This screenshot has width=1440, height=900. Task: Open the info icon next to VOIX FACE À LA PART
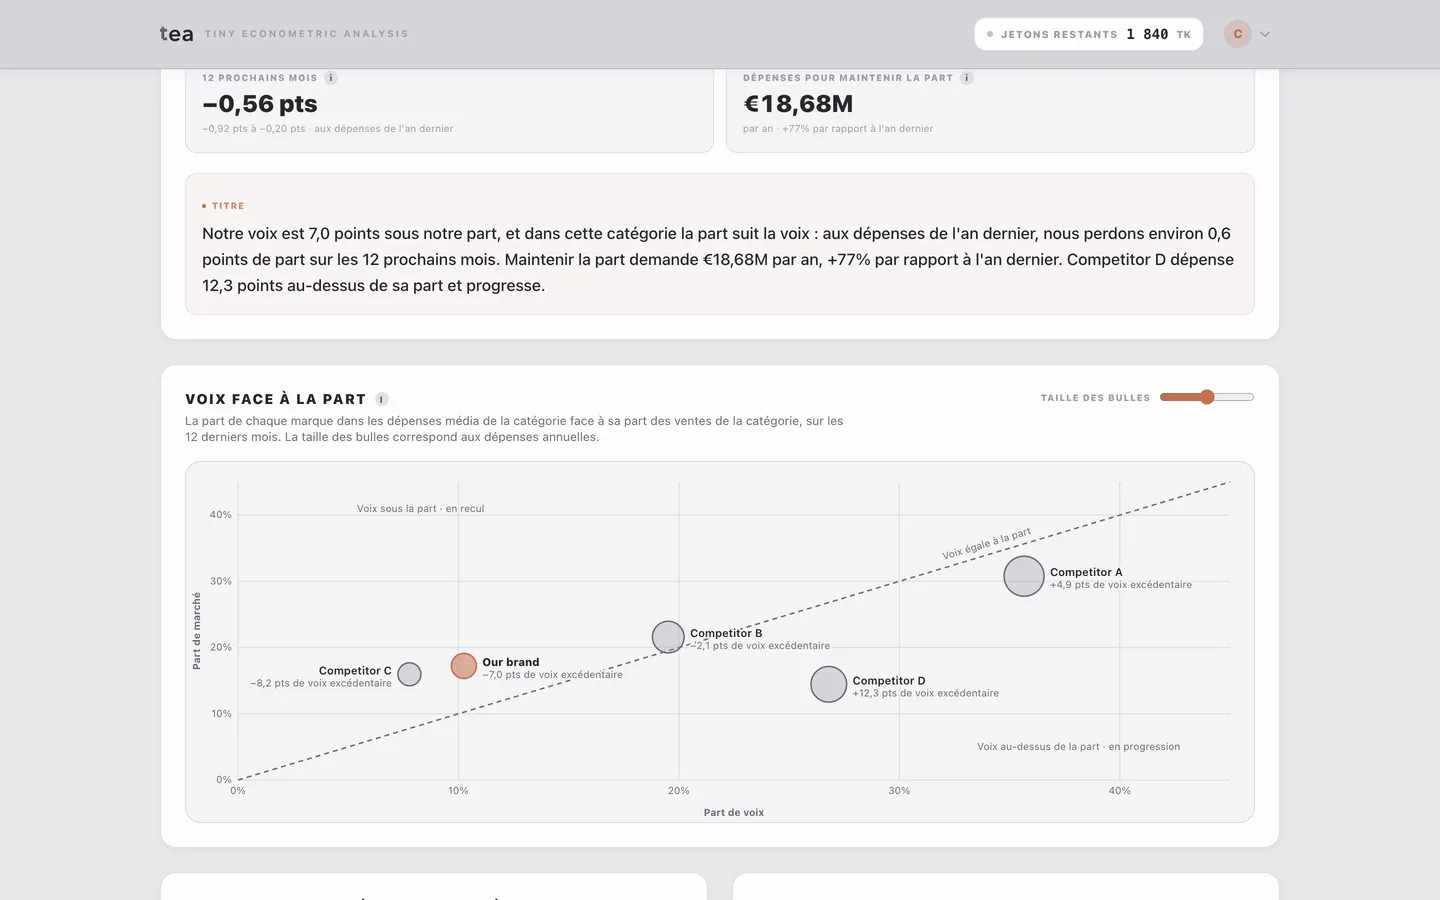click(382, 399)
